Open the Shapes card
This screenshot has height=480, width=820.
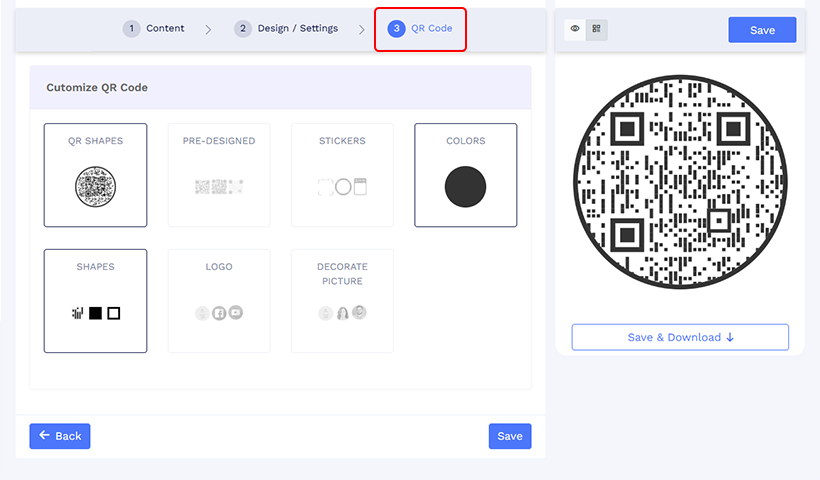tap(95, 301)
